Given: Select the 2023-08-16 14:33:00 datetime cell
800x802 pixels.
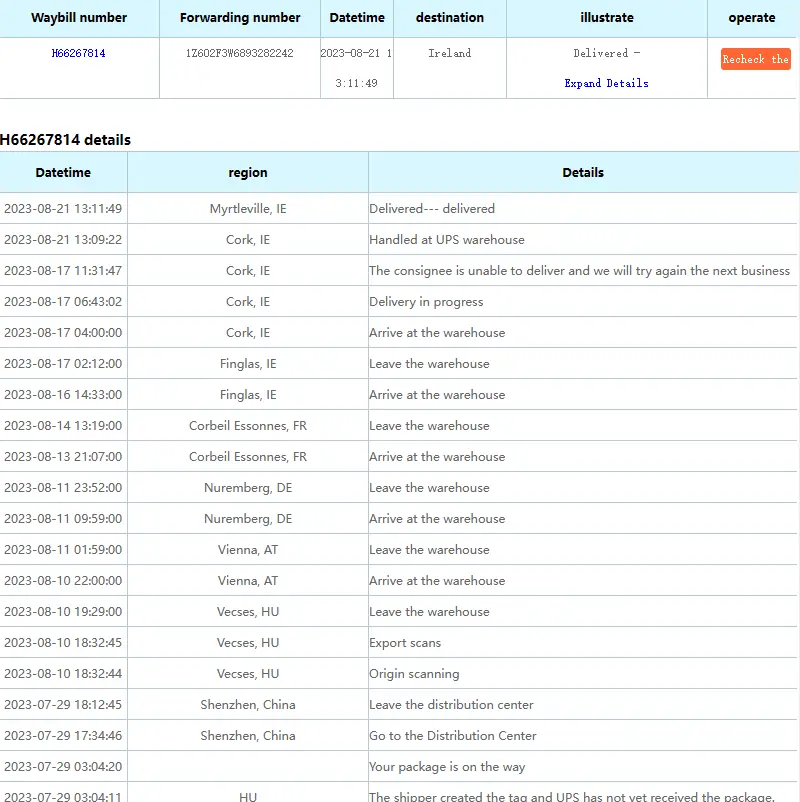Looking at the screenshot, I should click(63, 395).
